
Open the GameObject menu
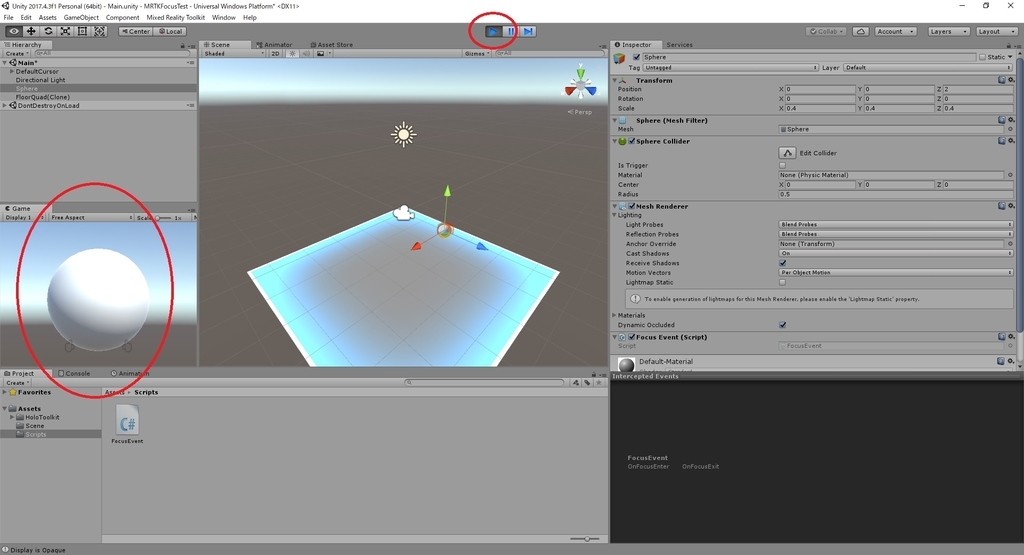point(81,18)
